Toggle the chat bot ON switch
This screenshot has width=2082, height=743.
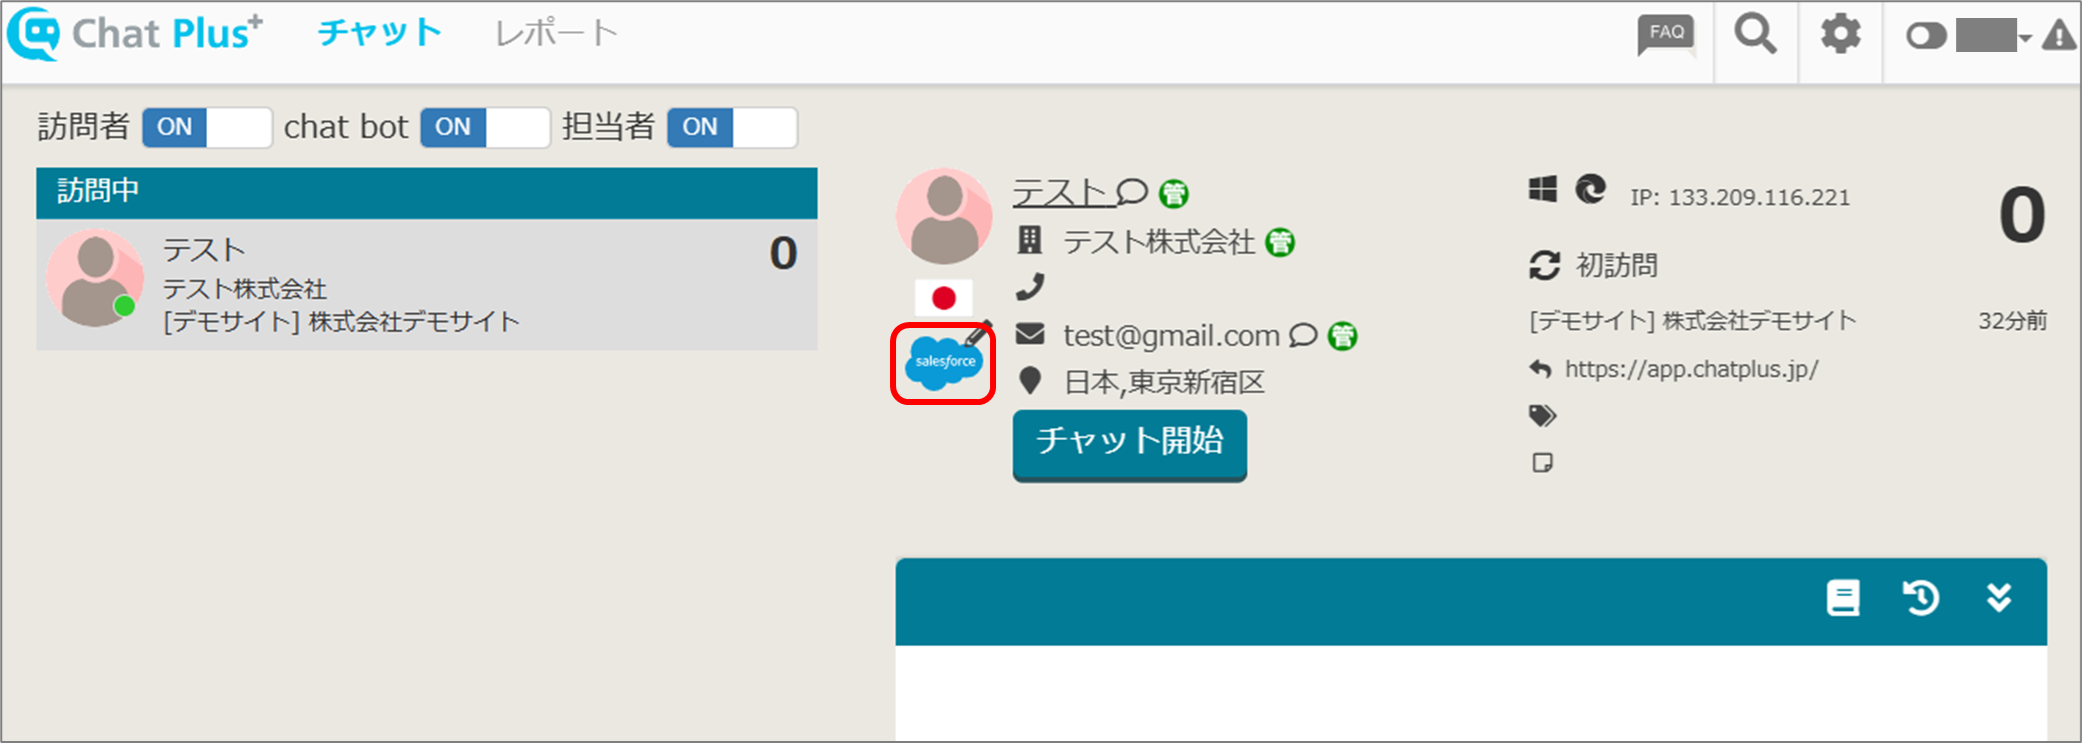[x=485, y=127]
